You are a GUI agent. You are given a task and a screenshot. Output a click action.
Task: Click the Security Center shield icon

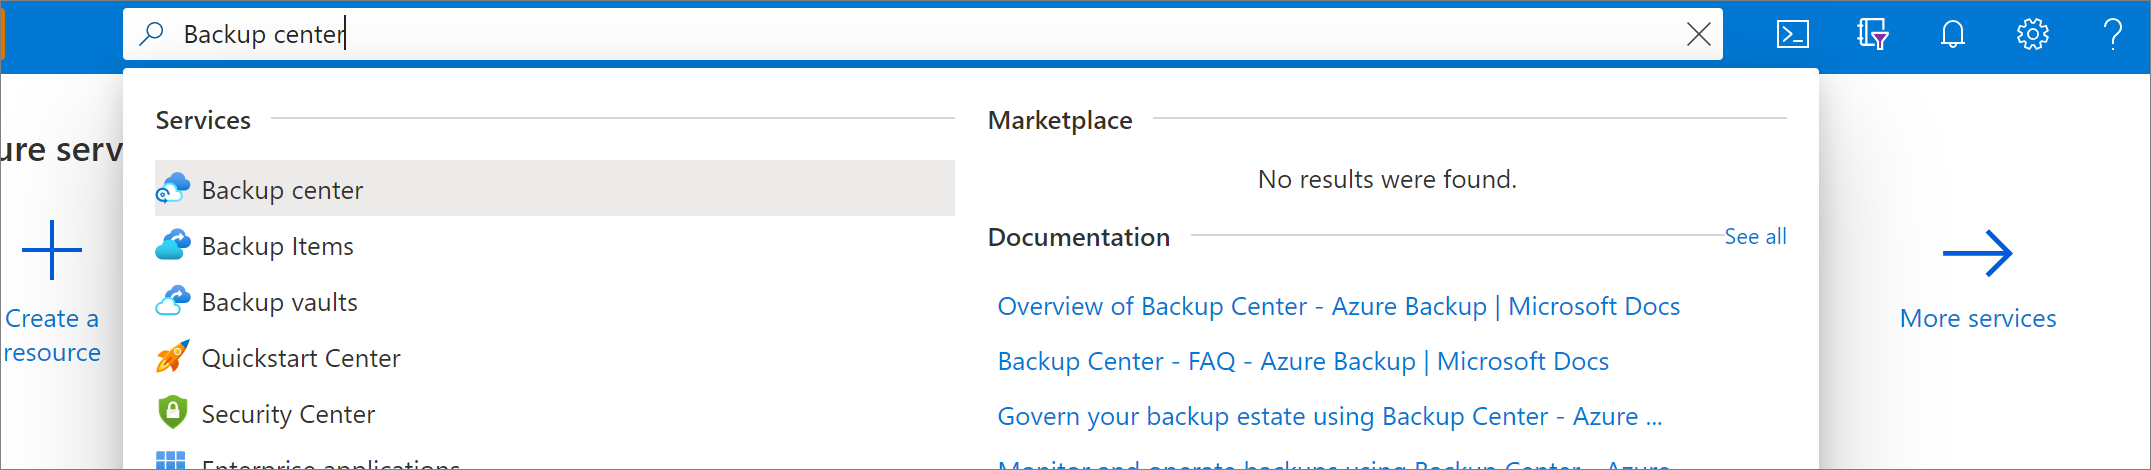click(173, 412)
